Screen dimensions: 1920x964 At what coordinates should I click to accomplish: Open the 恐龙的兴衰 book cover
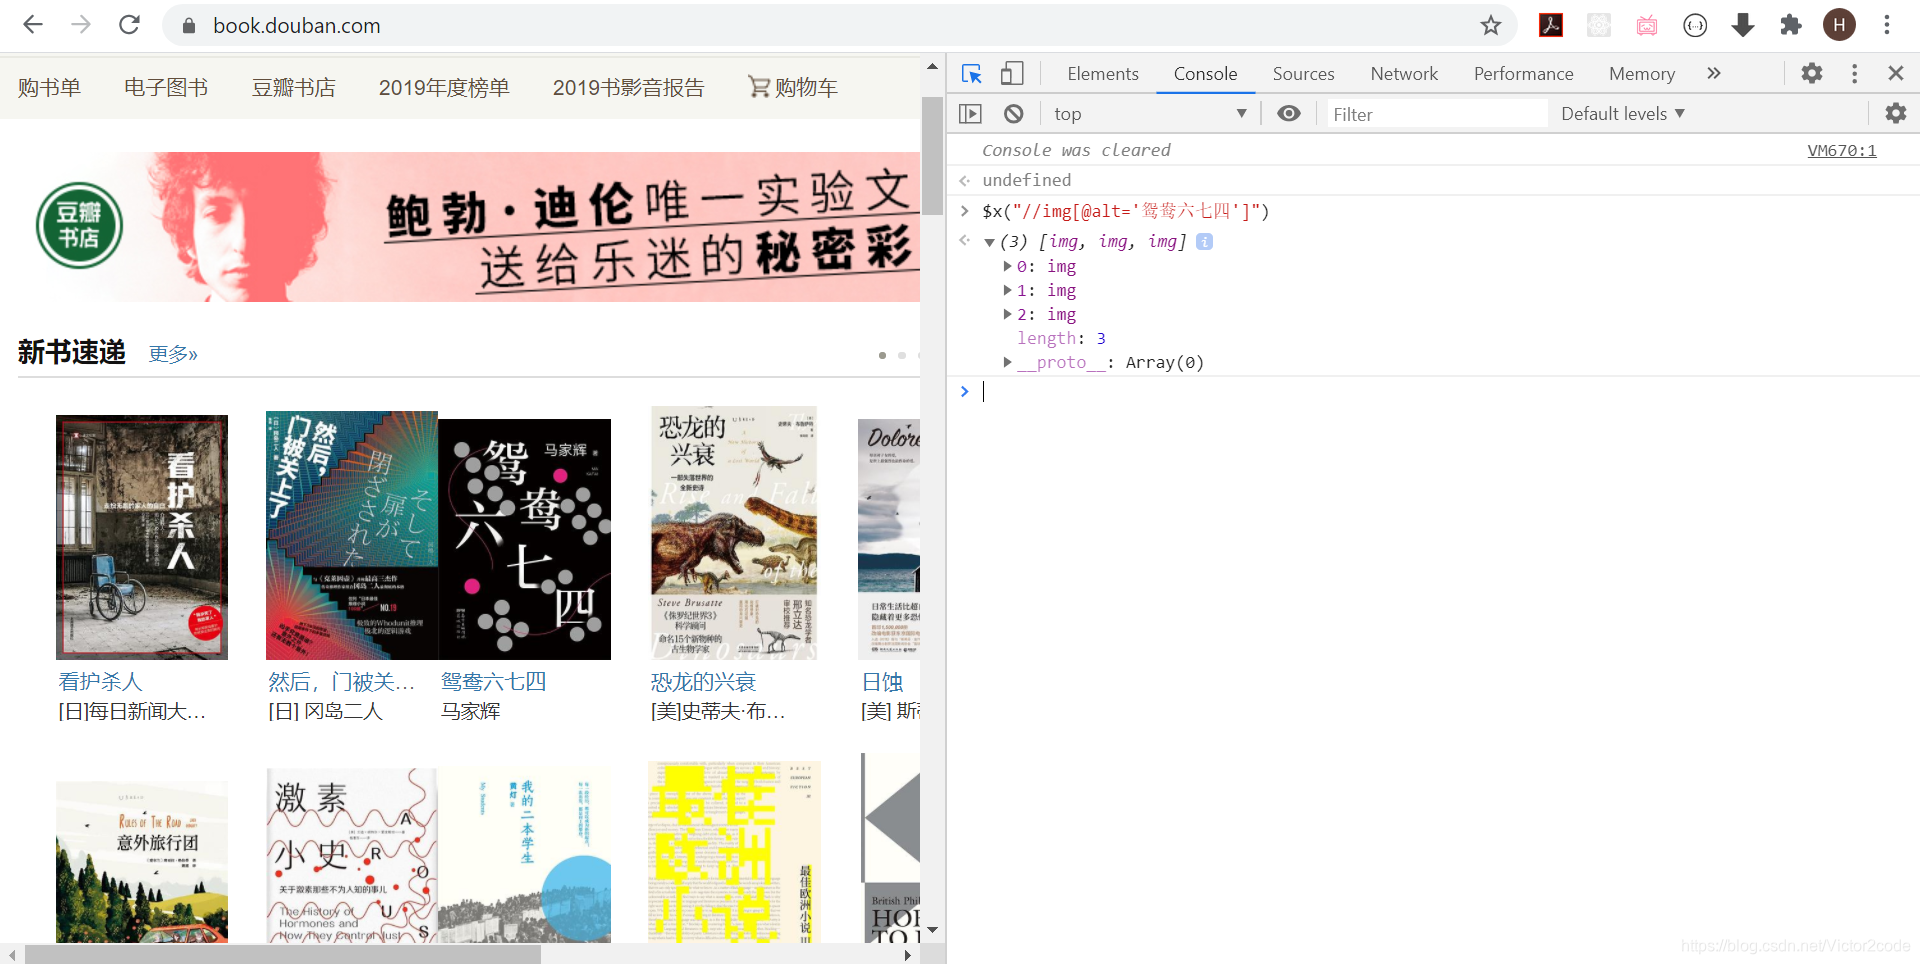pos(734,533)
